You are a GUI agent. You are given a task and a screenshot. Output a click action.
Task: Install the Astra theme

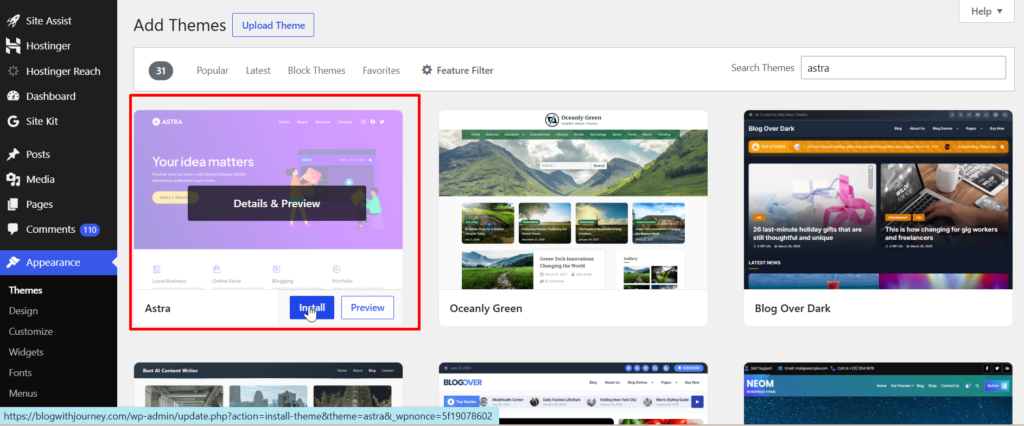(312, 308)
